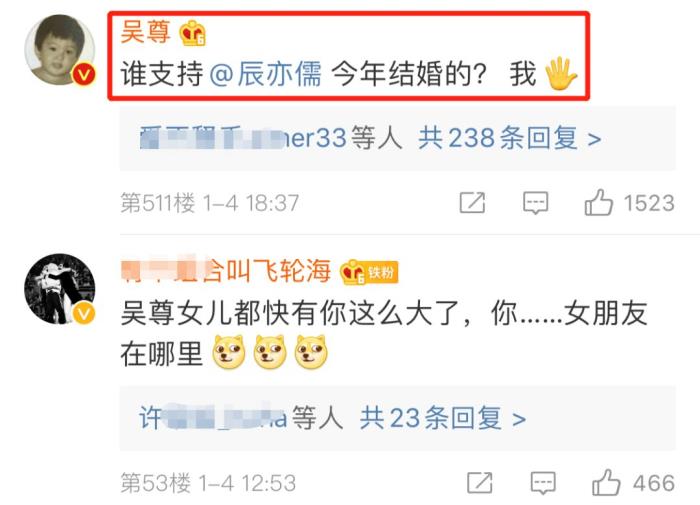This screenshot has width=700, height=505.
Task: Repost the floor 53 comment
Action: pos(480,483)
